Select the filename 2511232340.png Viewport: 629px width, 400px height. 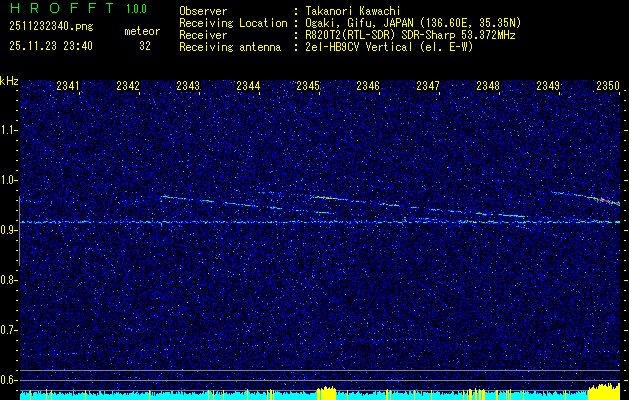pyautogui.click(x=51, y=27)
